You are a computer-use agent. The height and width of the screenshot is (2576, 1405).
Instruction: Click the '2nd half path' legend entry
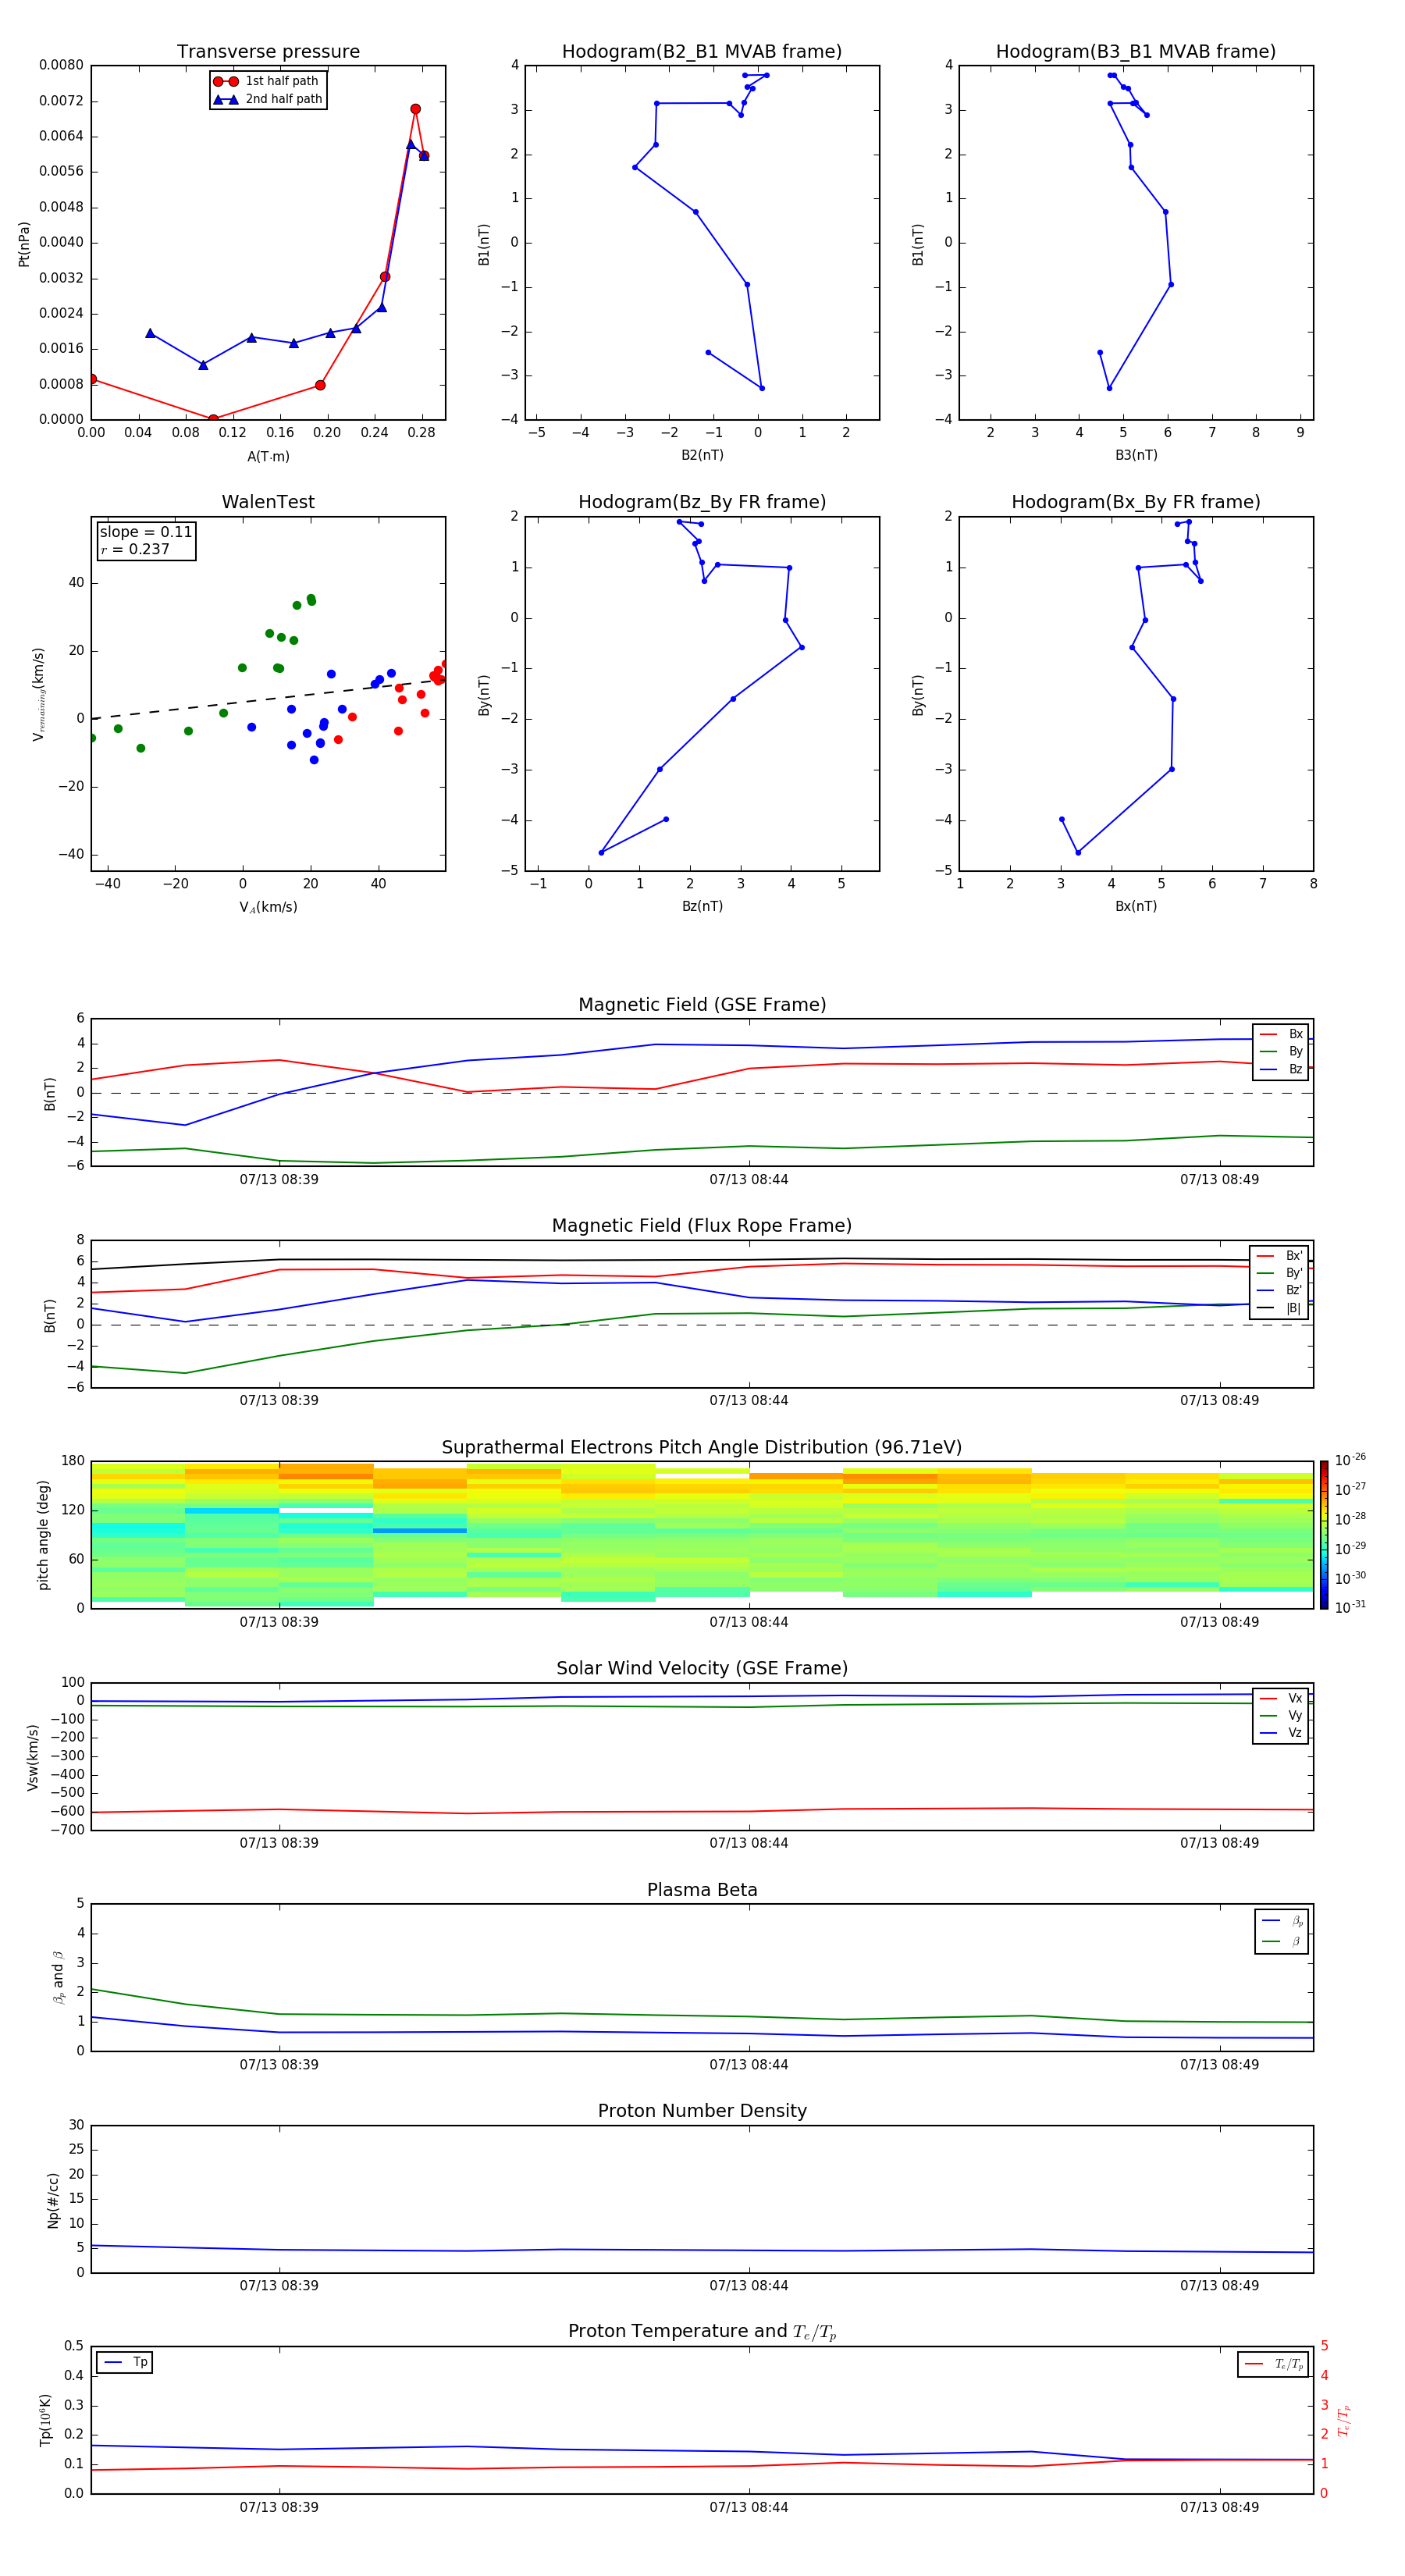point(267,99)
